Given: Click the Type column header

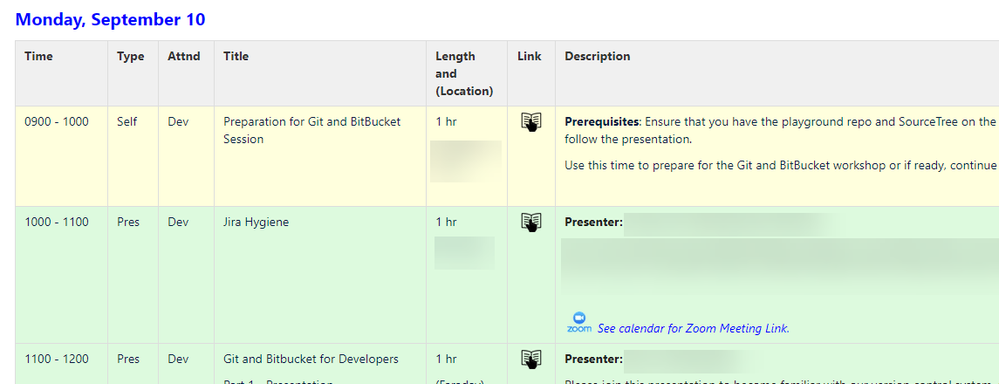Looking at the screenshot, I should tap(131, 56).
